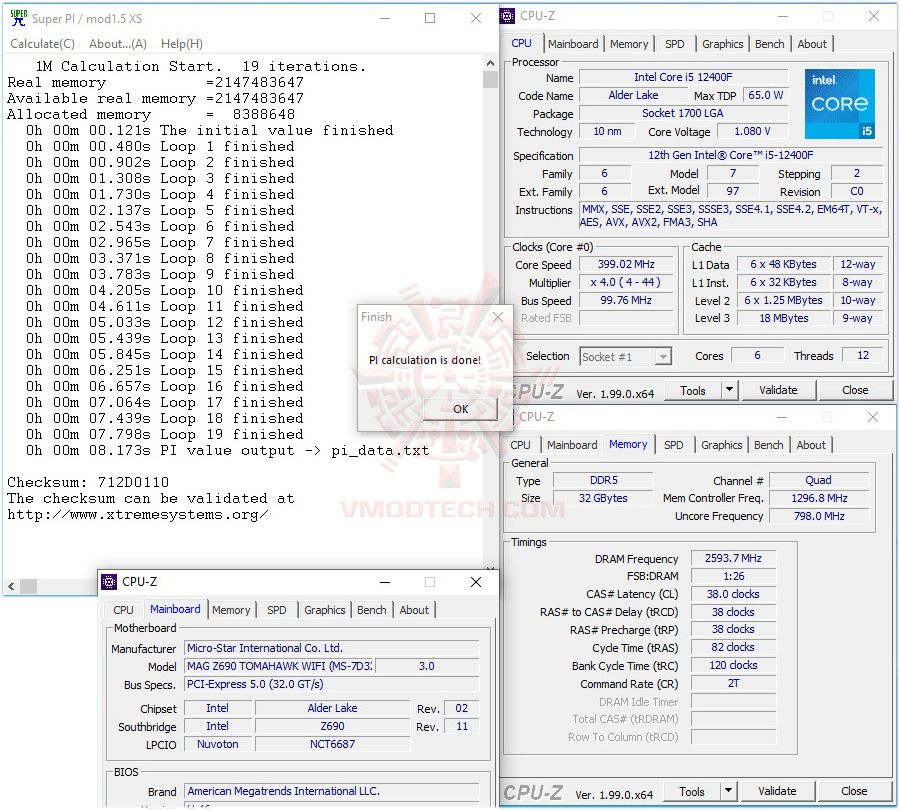Click Loop 19 finished line in Super PI
Image resolution: width=900 pixels, height=810 pixels.
164,435
